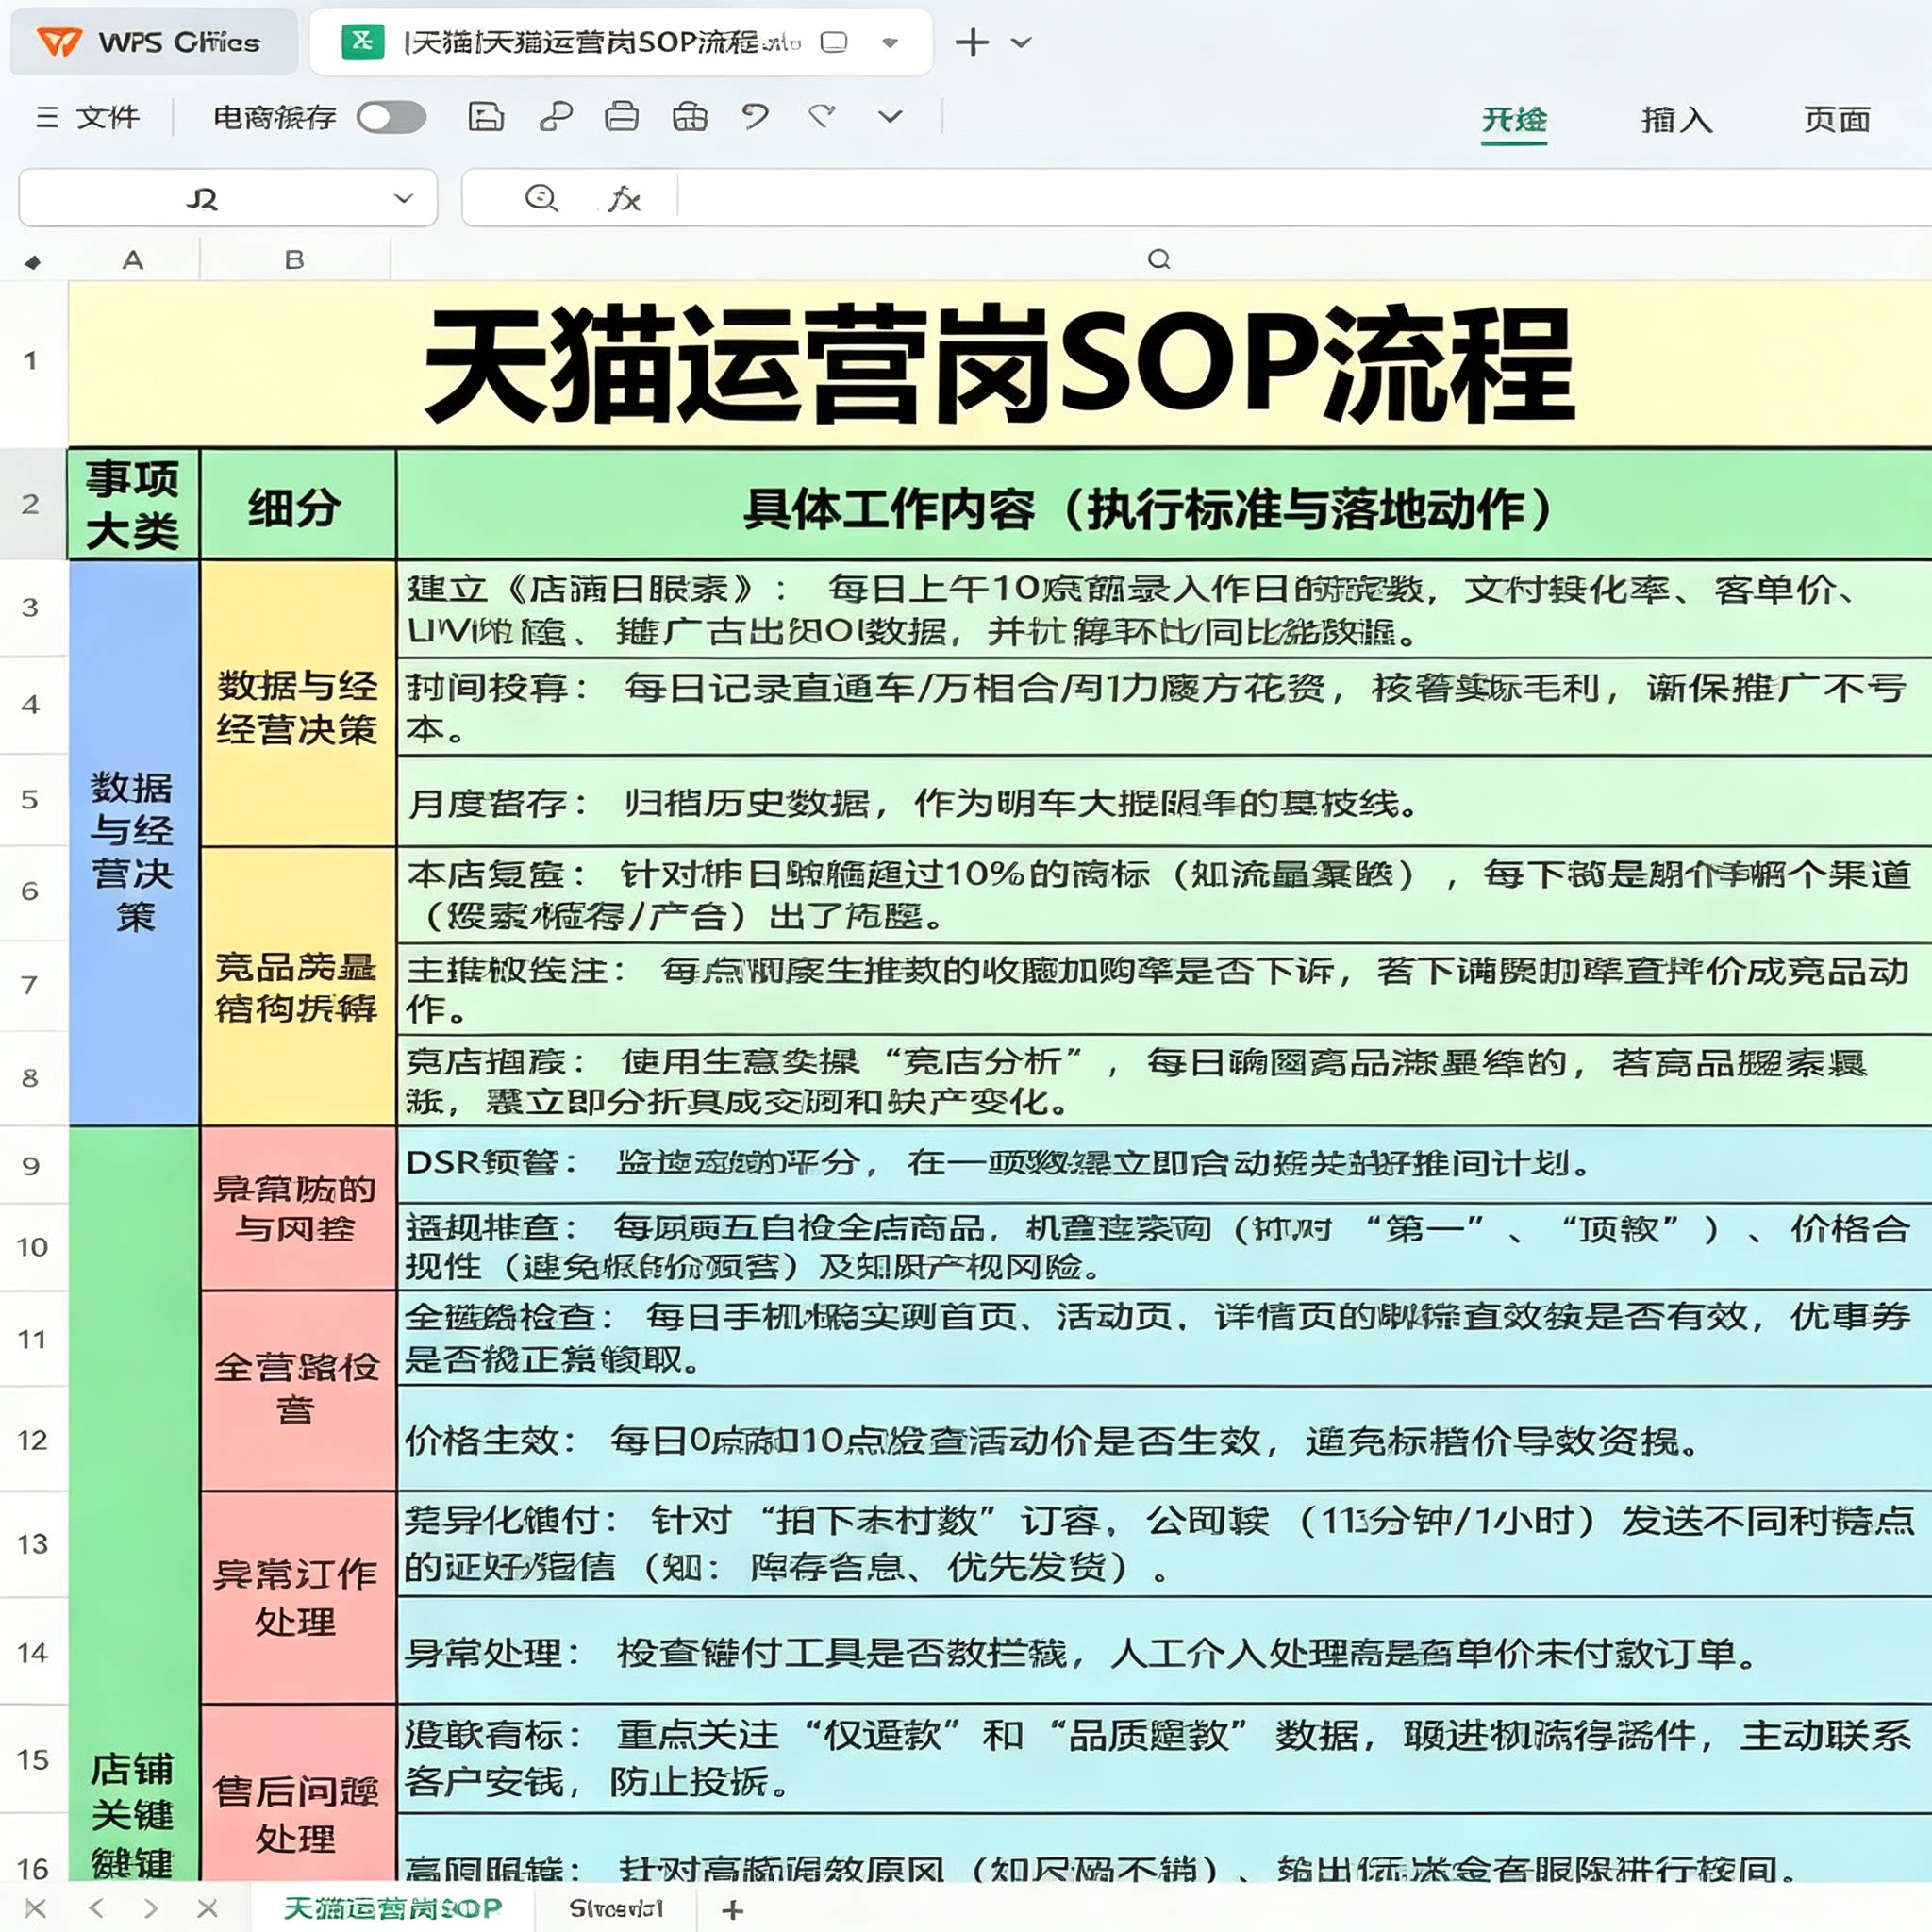The image size is (1932, 1932).
Task: Click the cell starting with DSR
Action: [1164, 1163]
